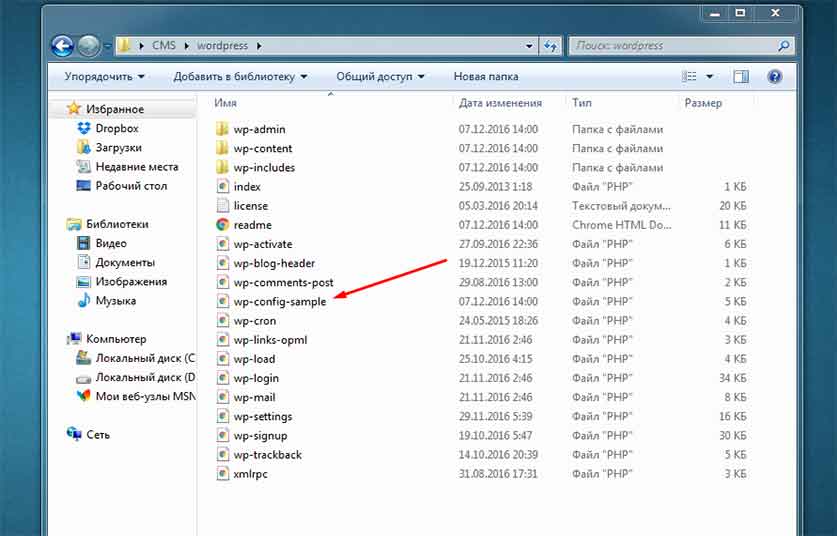Image resolution: width=837 pixels, height=536 pixels.
Task: Select Музыка library in sidebar
Action: 115,301
